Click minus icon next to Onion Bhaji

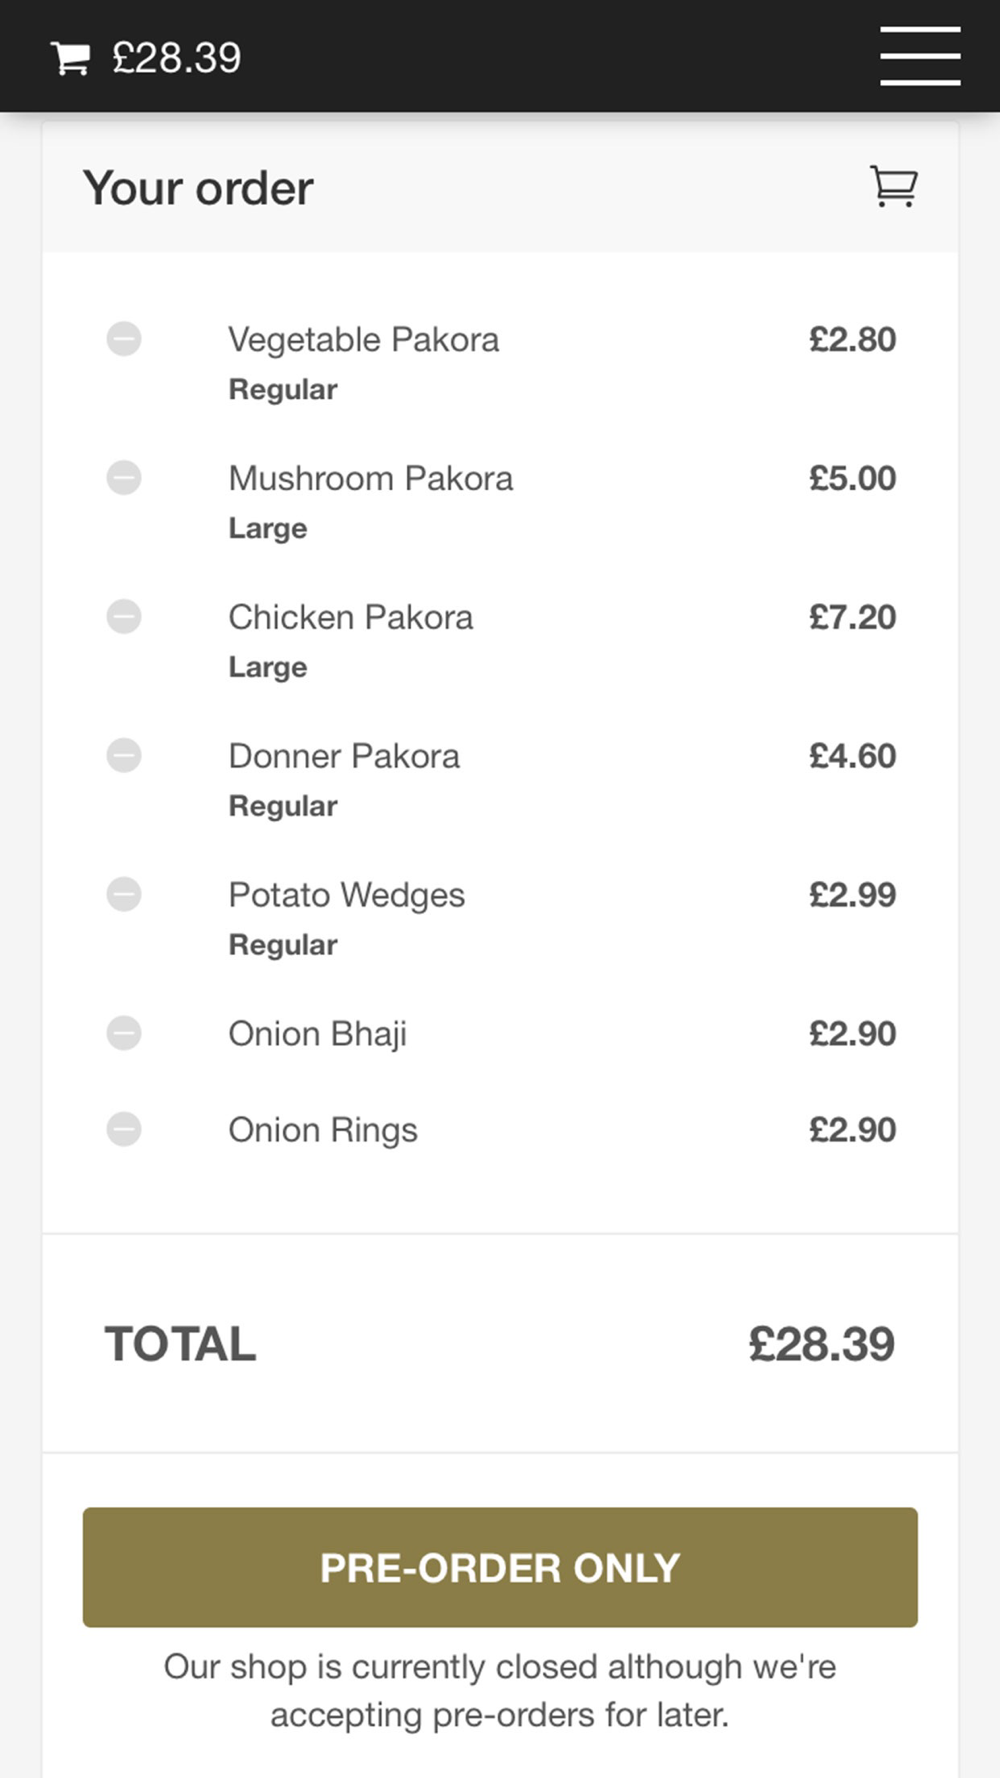[x=124, y=1033]
